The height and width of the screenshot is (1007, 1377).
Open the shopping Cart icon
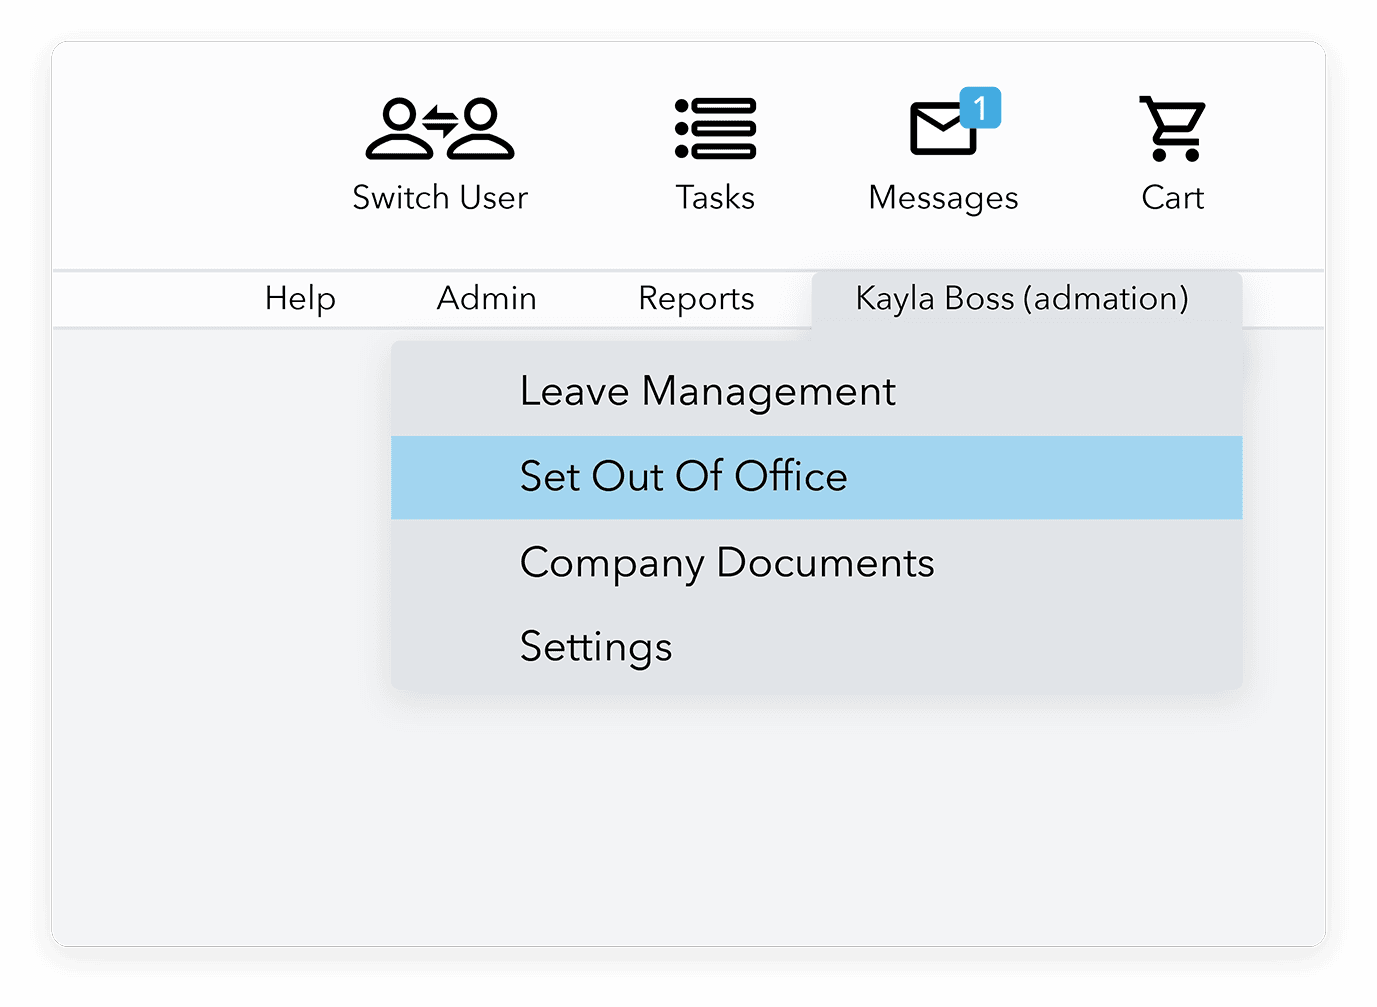(1171, 128)
